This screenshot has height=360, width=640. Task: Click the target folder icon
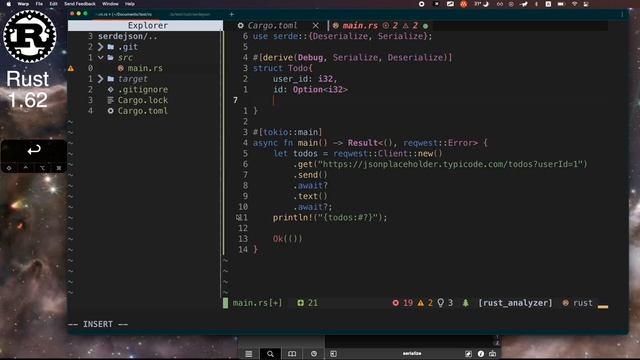click(111, 79)
